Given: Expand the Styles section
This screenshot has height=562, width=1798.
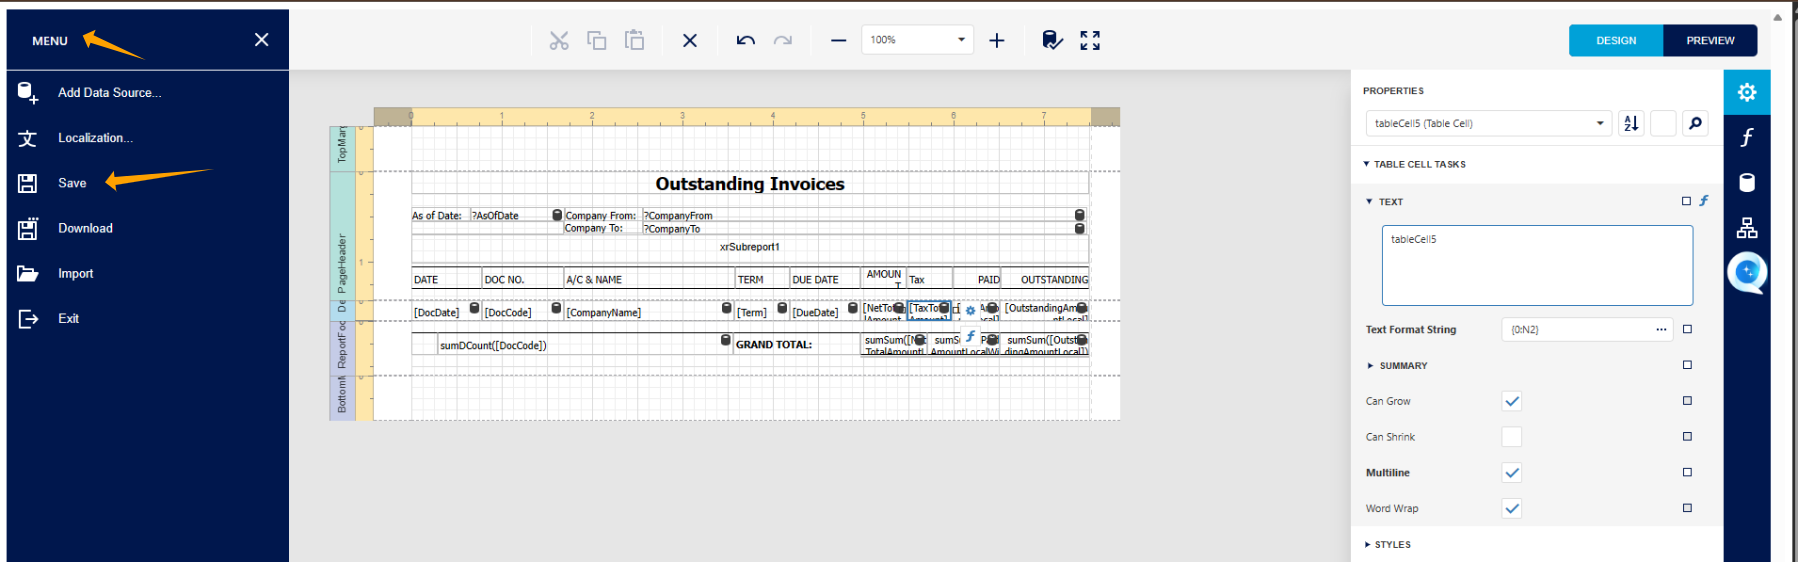Looking at the screenshot, I should click(x=1391, y=545).
